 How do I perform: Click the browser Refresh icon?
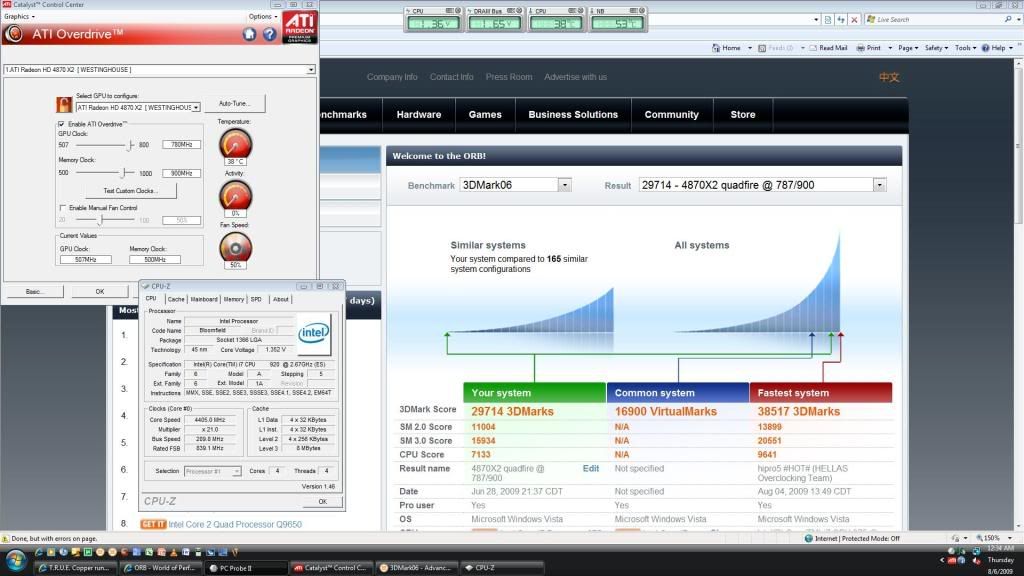841,20
